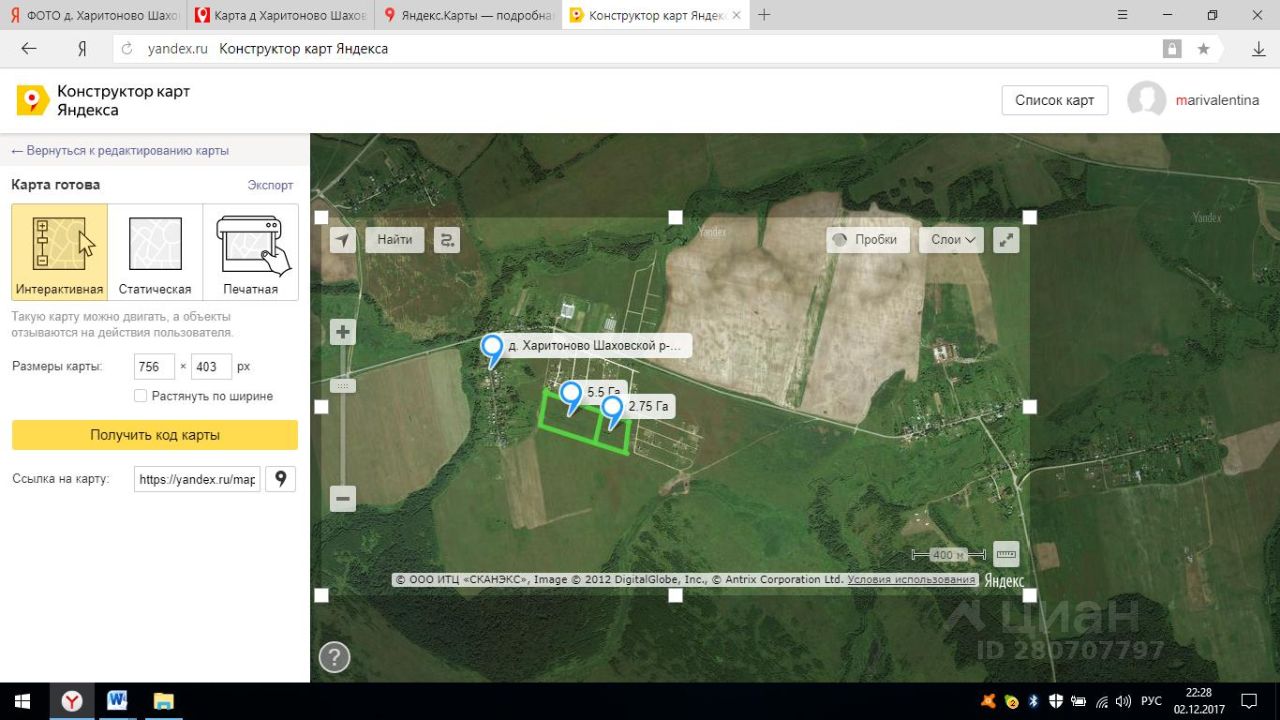Return via 'Вернуться к редактированию карты' link
The image size is (1280, 720).
coord(120,151)
